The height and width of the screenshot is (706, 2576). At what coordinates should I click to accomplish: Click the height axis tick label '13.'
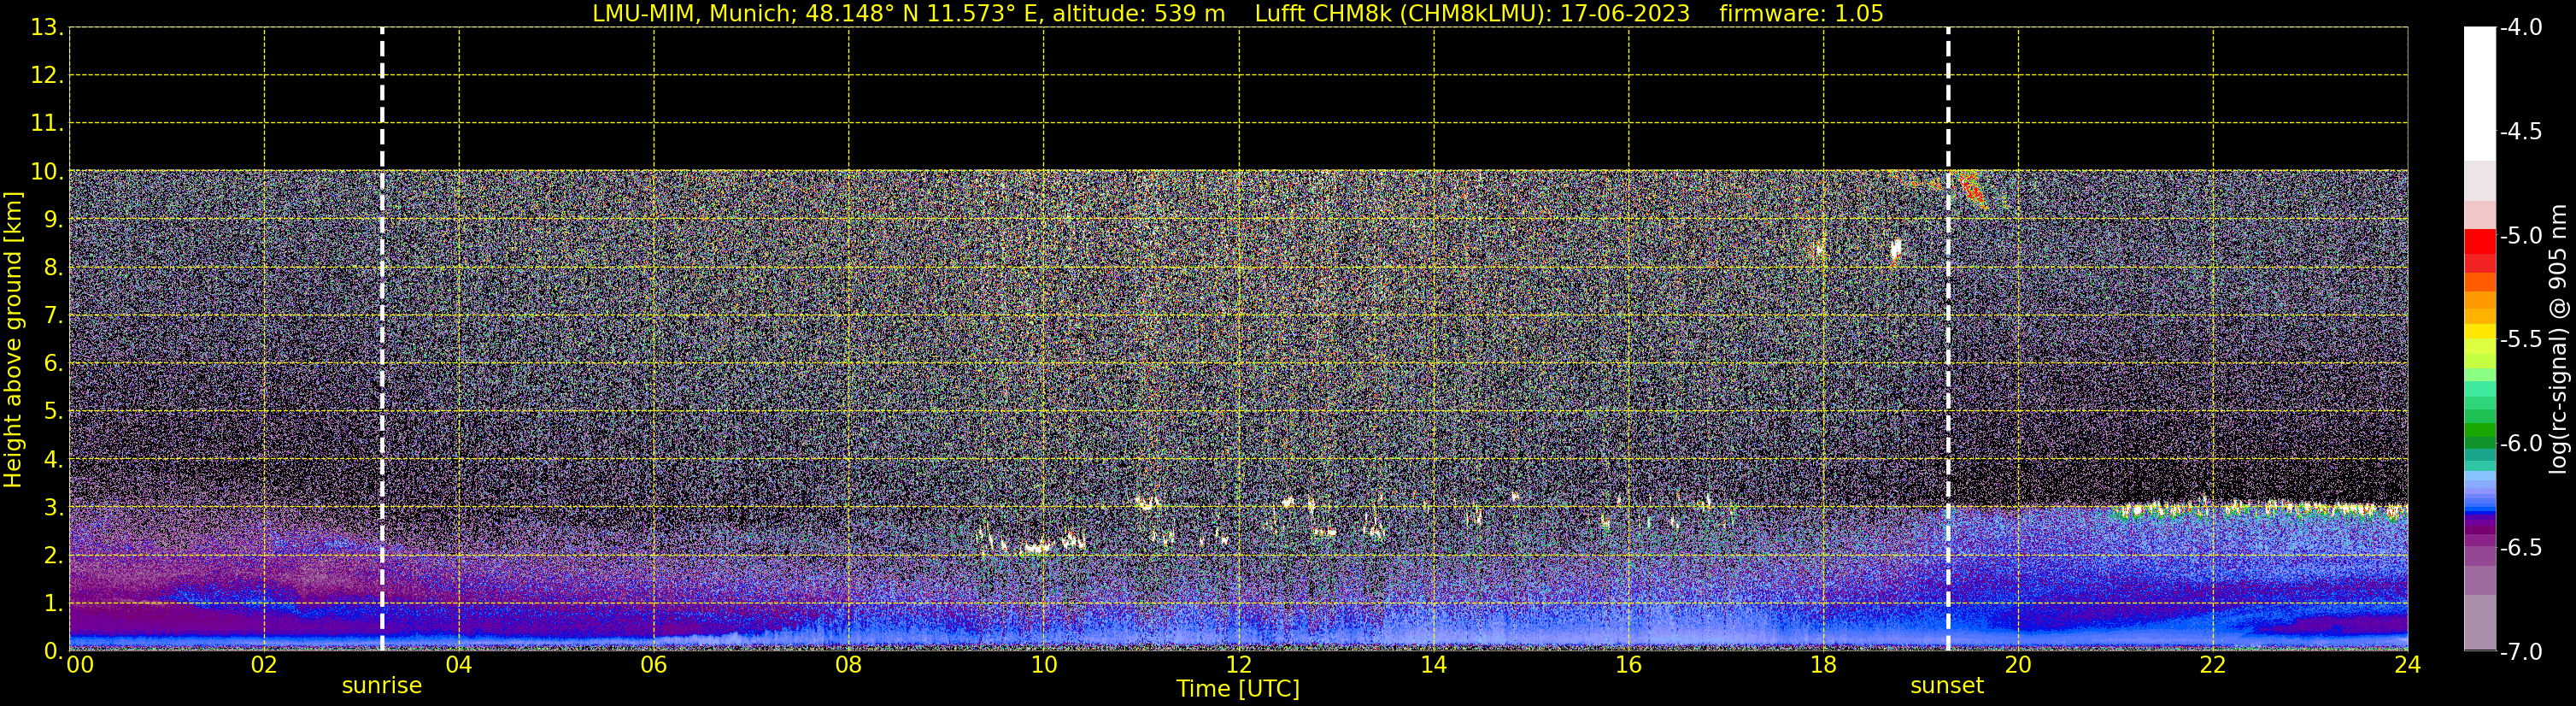pyautogui.click(x=47, y=28)
